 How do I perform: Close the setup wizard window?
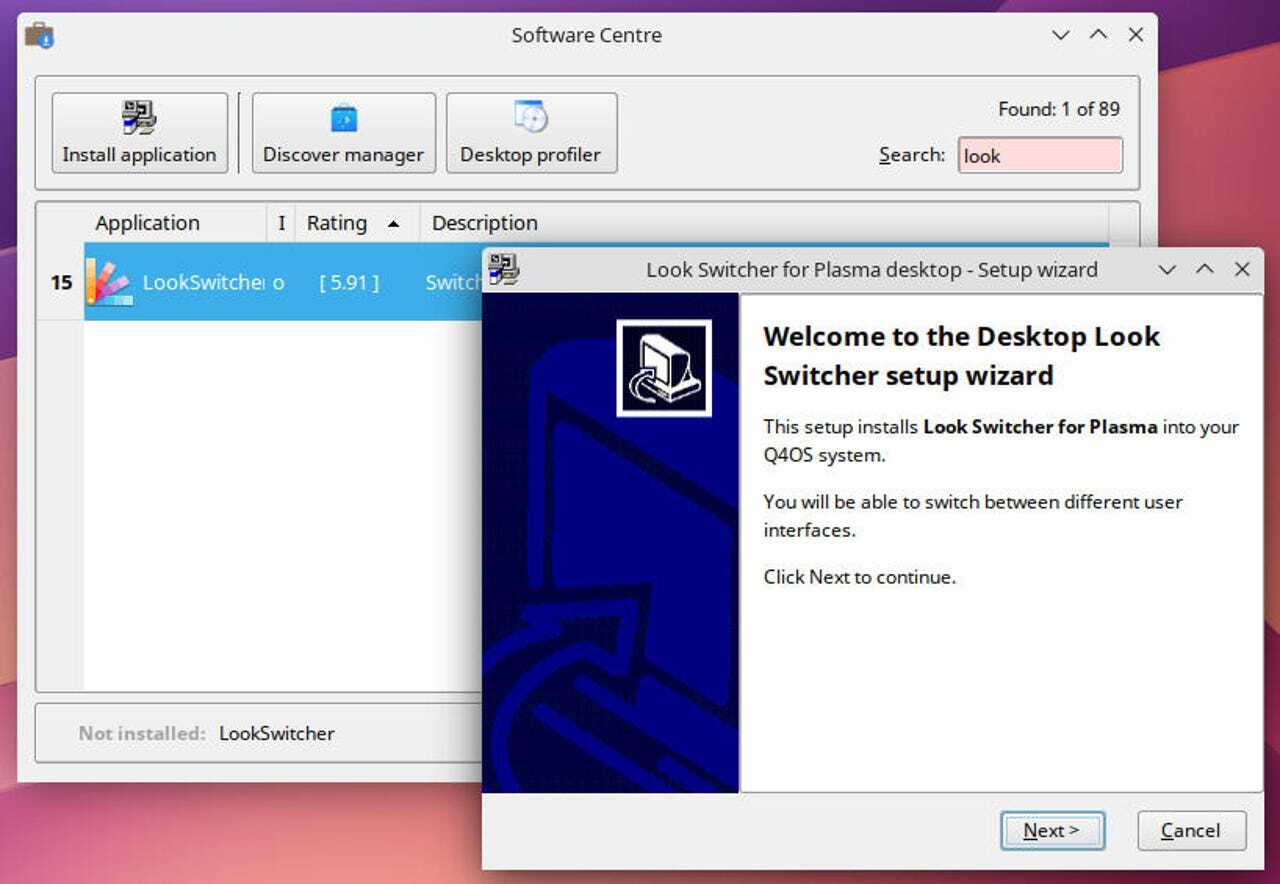coord(1242,269)
